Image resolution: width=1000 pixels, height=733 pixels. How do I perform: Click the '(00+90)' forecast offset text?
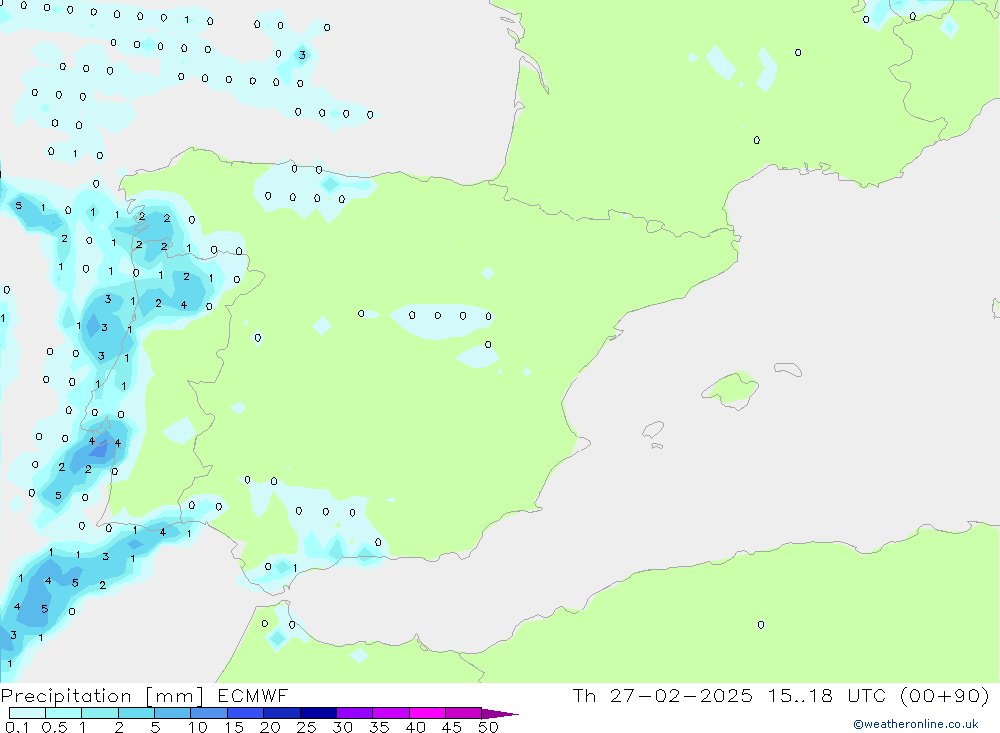945,695
